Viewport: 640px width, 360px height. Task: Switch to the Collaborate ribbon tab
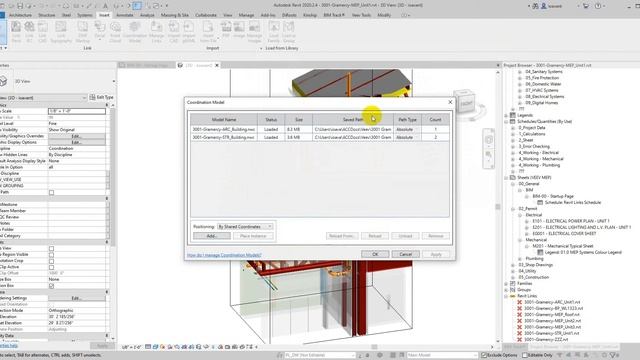pos(206,15)
